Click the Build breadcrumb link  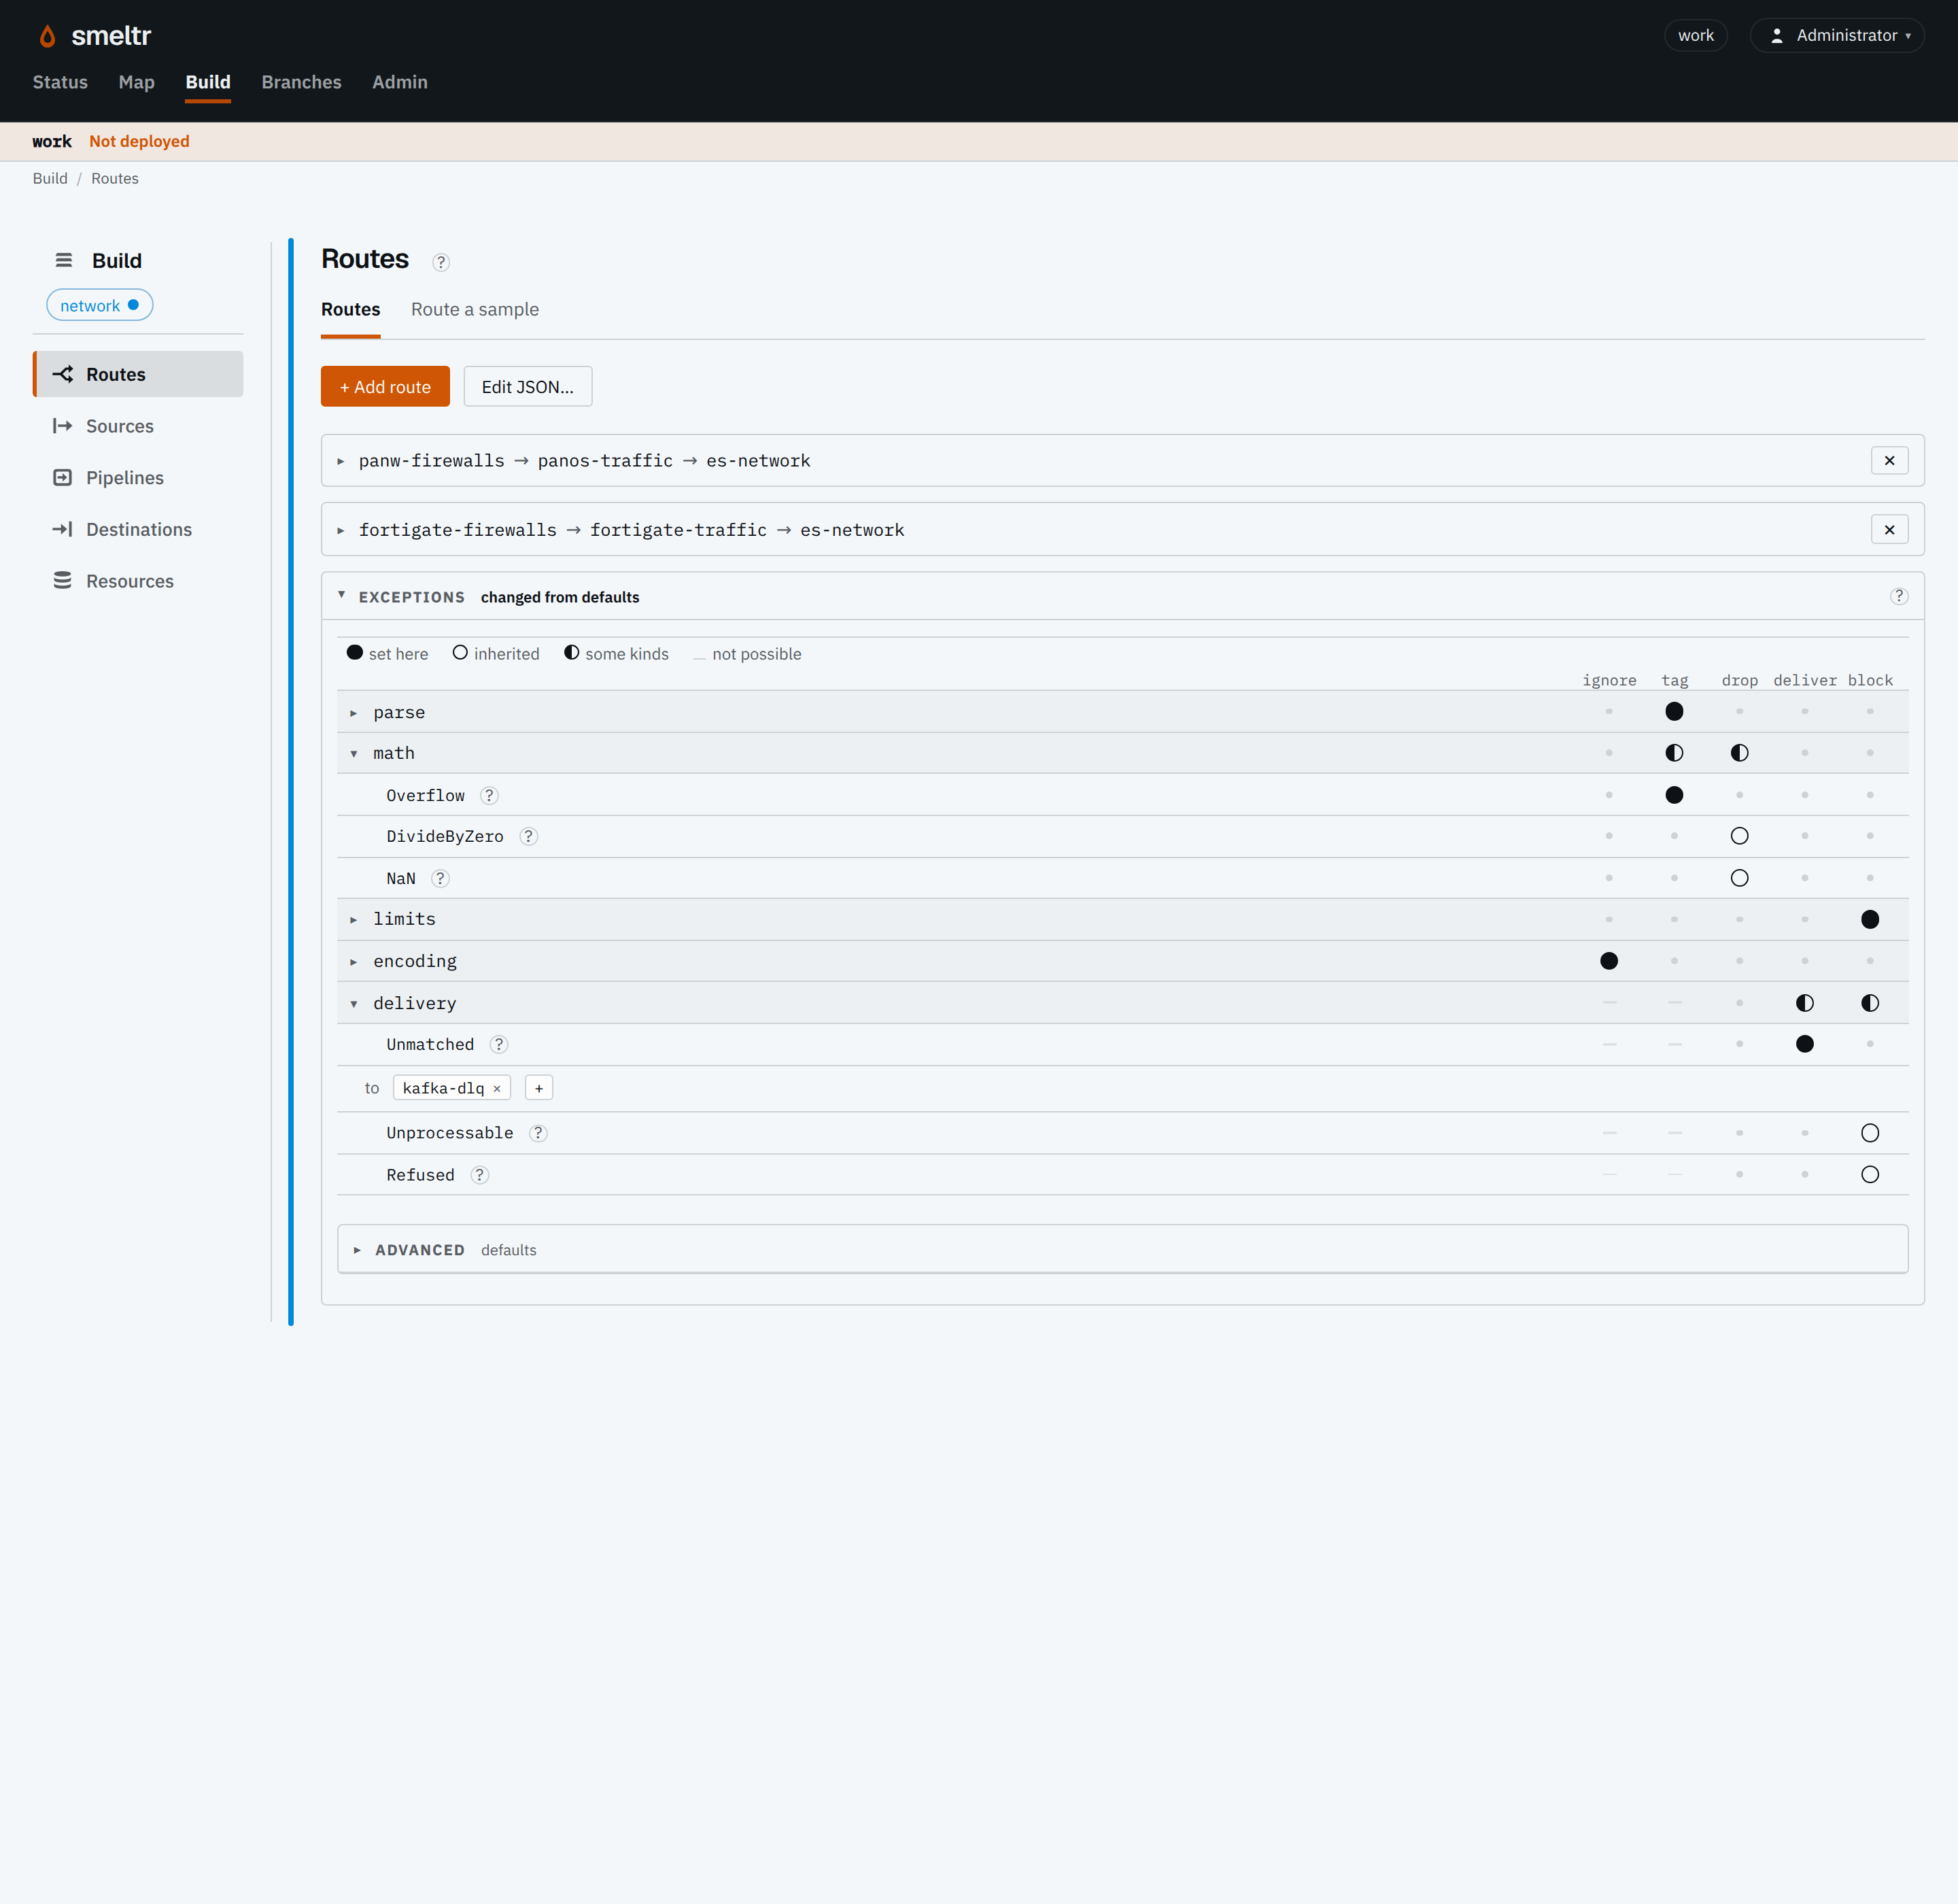(x=50, y=178)
